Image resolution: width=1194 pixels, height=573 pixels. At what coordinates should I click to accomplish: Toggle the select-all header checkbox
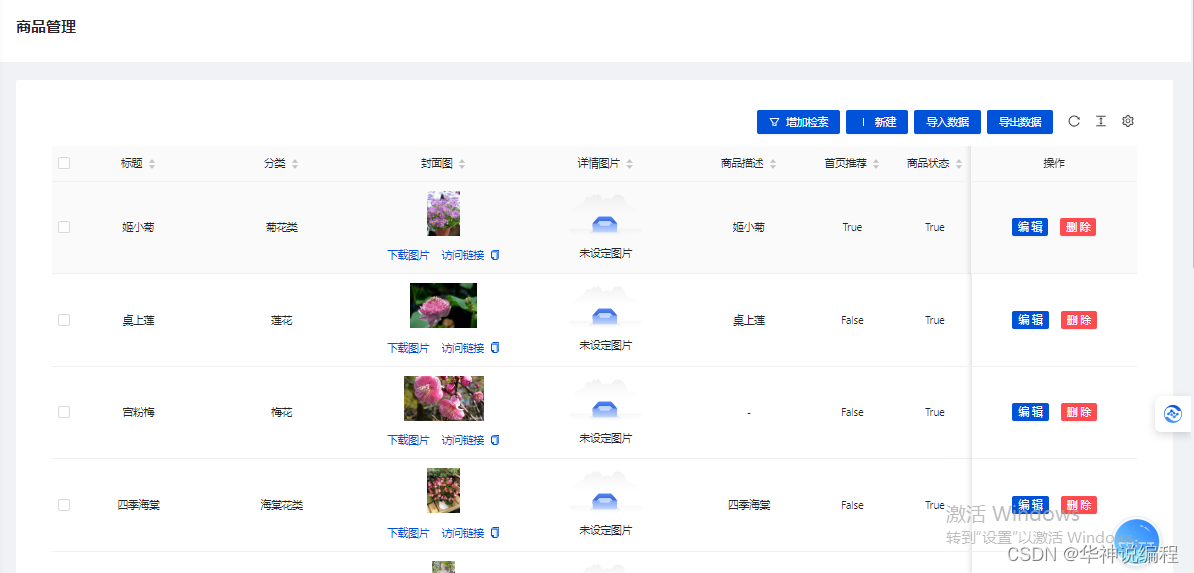64,163
